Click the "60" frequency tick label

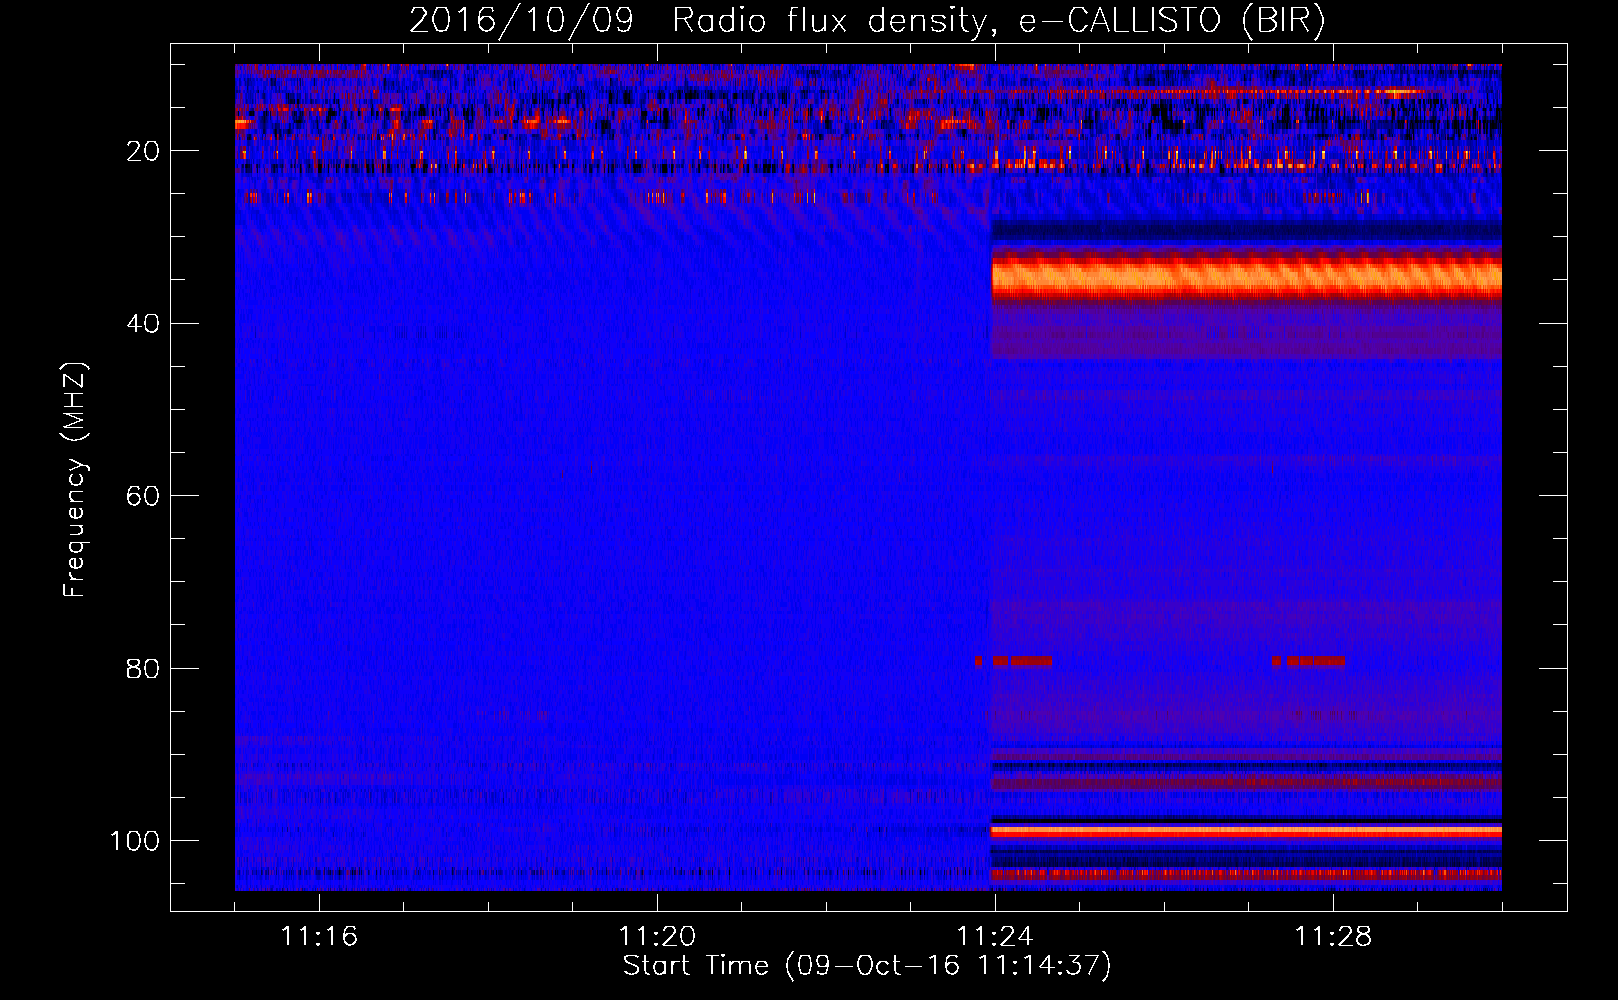pyautogui.click(x=143, y=496)
